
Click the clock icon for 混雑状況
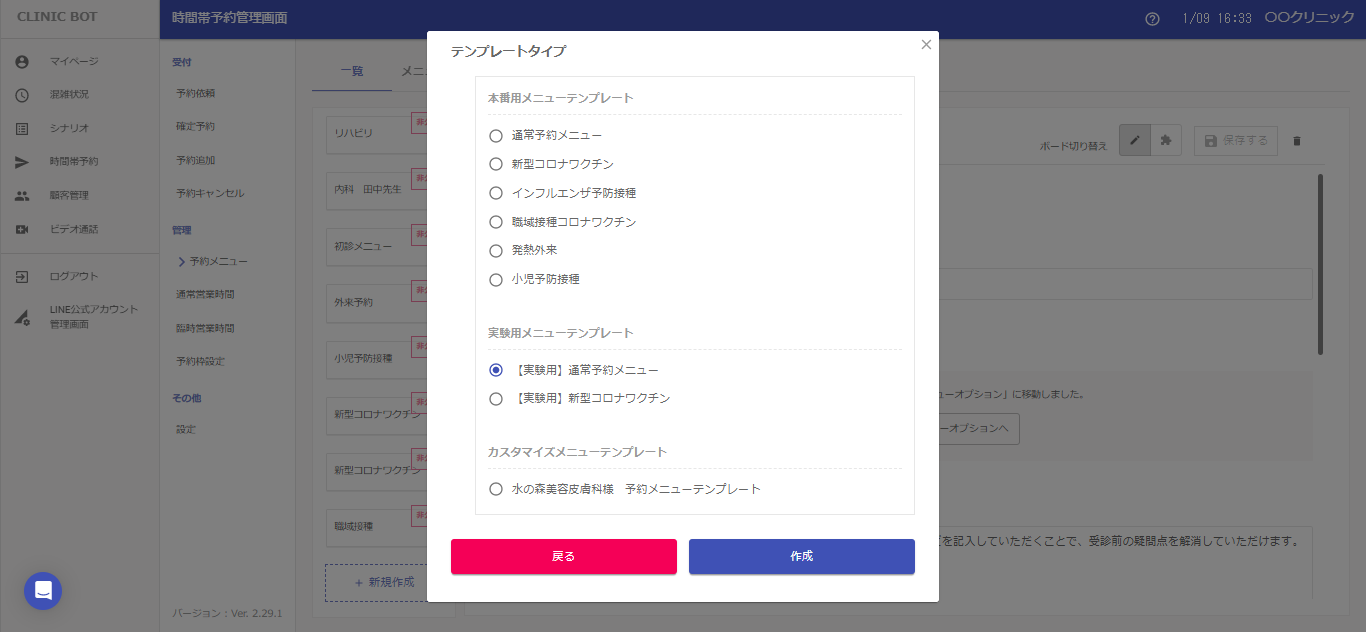22,95
